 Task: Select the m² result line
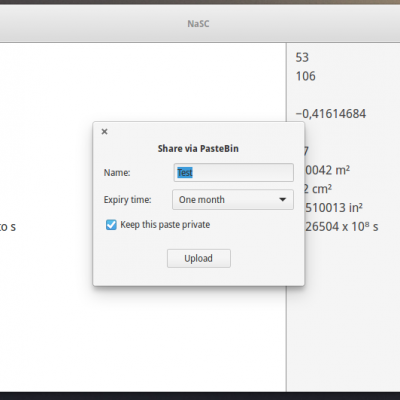coord(327,170)
